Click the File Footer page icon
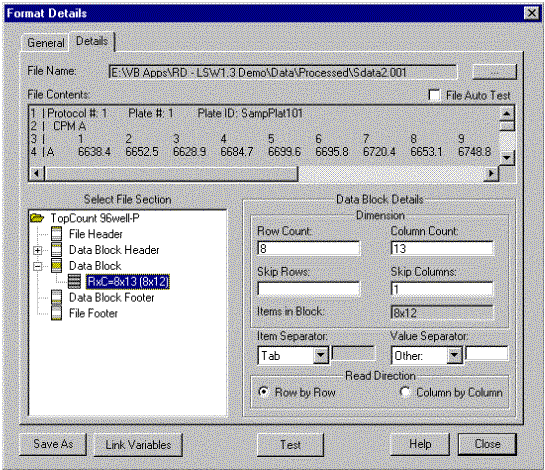 pyautogui.click(x=56, y=313)
